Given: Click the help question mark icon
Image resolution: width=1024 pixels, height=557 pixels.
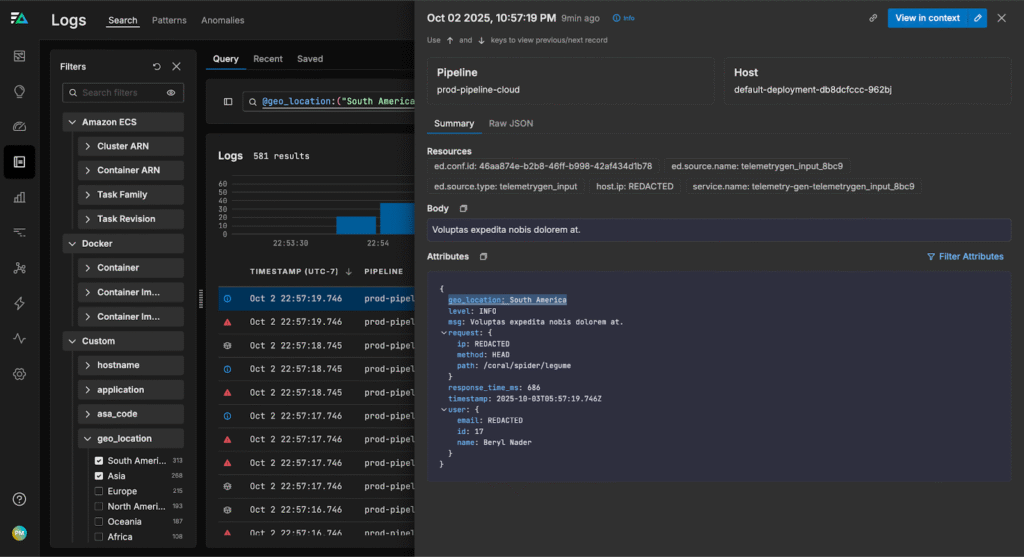Looking at the screenshot, I should [x=19, y=499].
